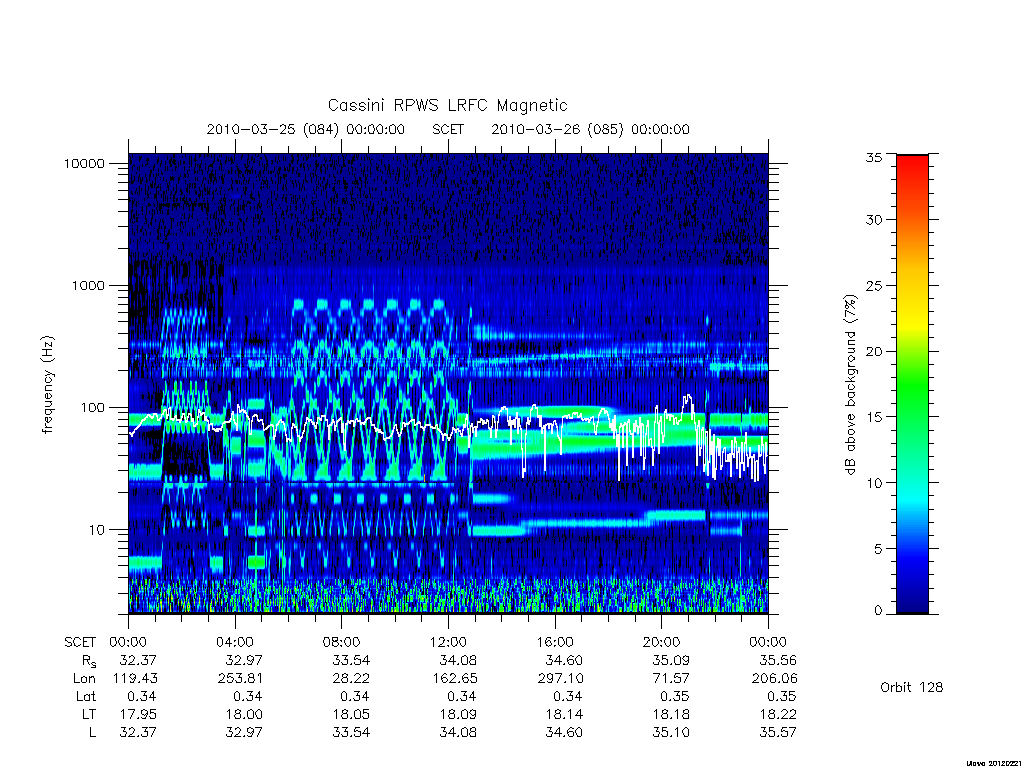Click the plot title 'Cassini RPWS LRFC Magnetic'

click(x=447, y=105)
